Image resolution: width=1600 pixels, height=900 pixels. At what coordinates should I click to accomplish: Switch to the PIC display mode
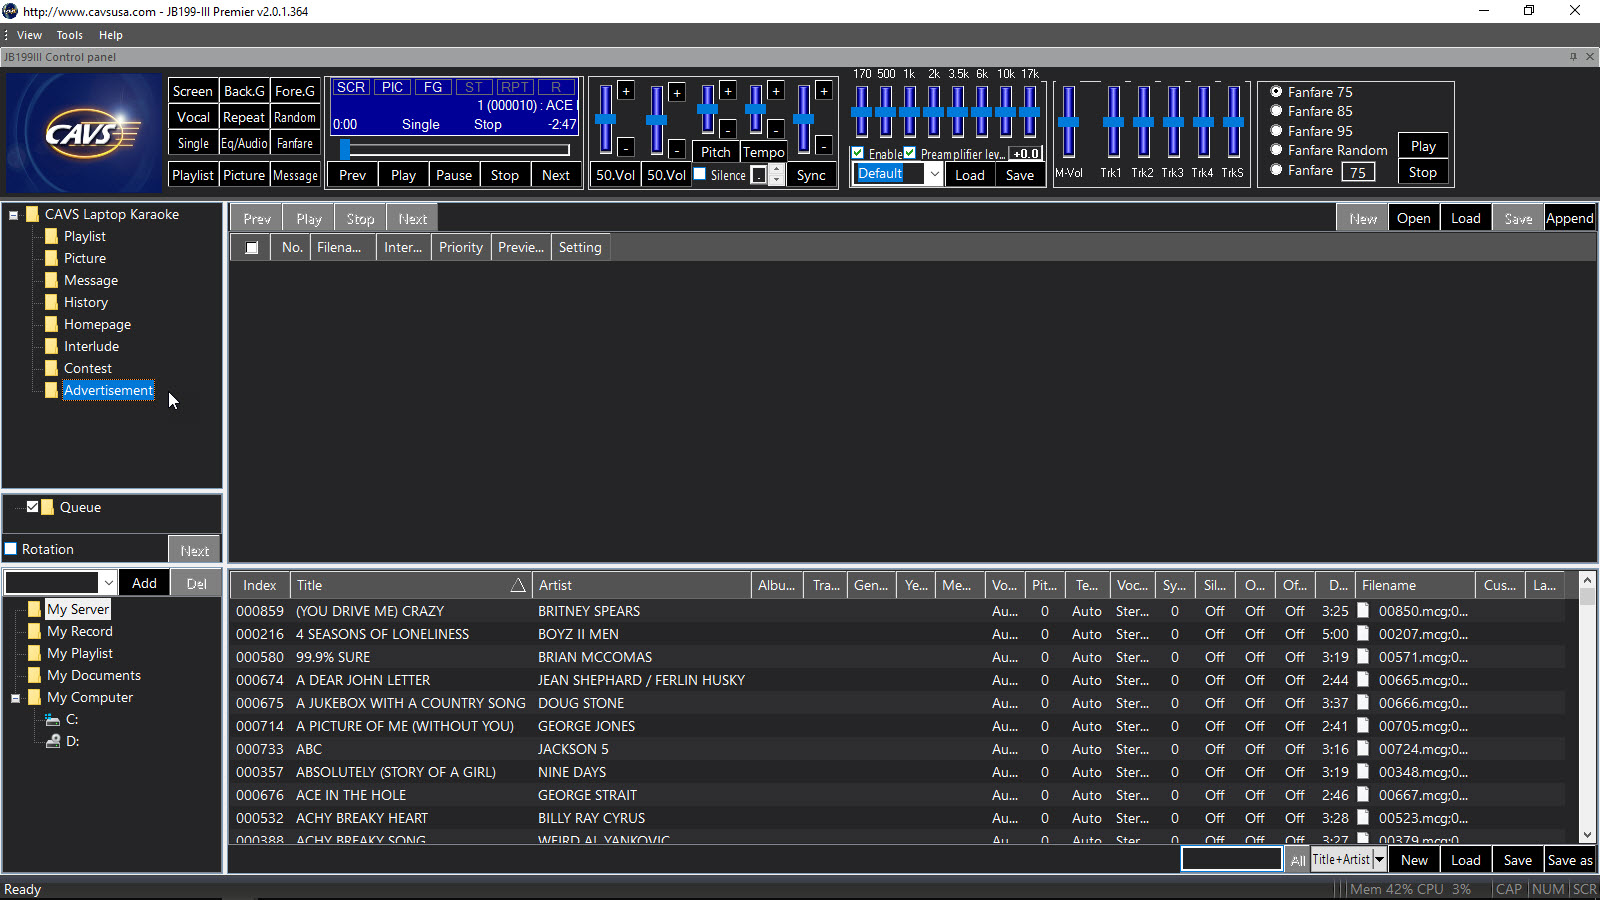393,87
